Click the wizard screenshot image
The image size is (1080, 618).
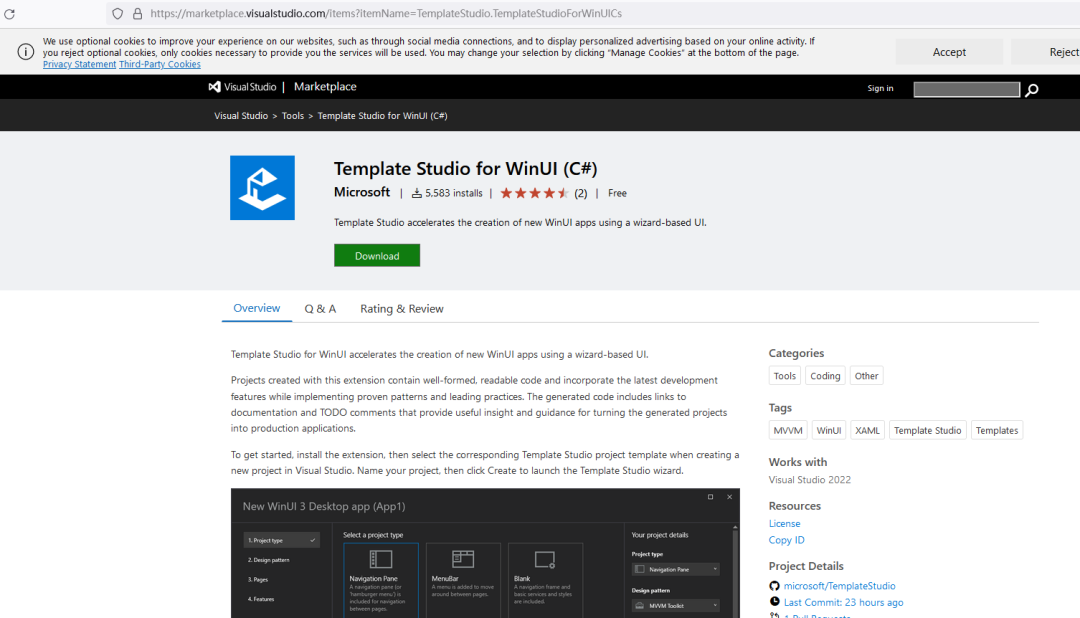[x=486, y=553]
